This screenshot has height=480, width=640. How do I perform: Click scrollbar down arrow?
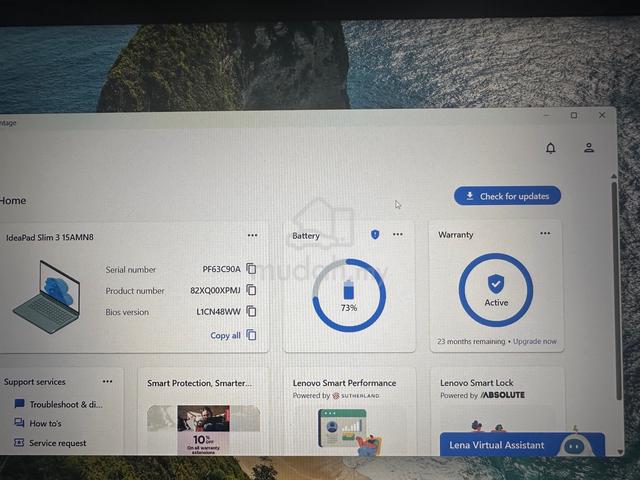[x=620, y=452]
